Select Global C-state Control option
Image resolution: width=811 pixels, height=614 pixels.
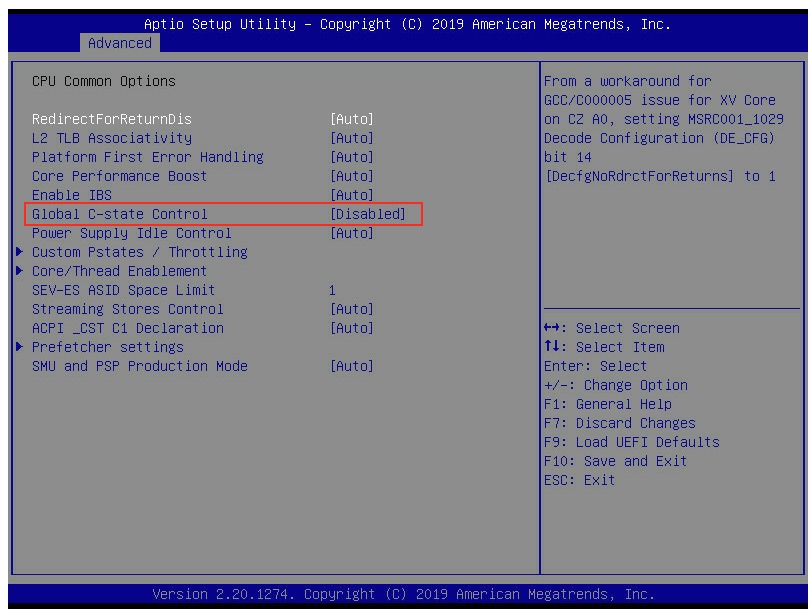tap(119, 214)
